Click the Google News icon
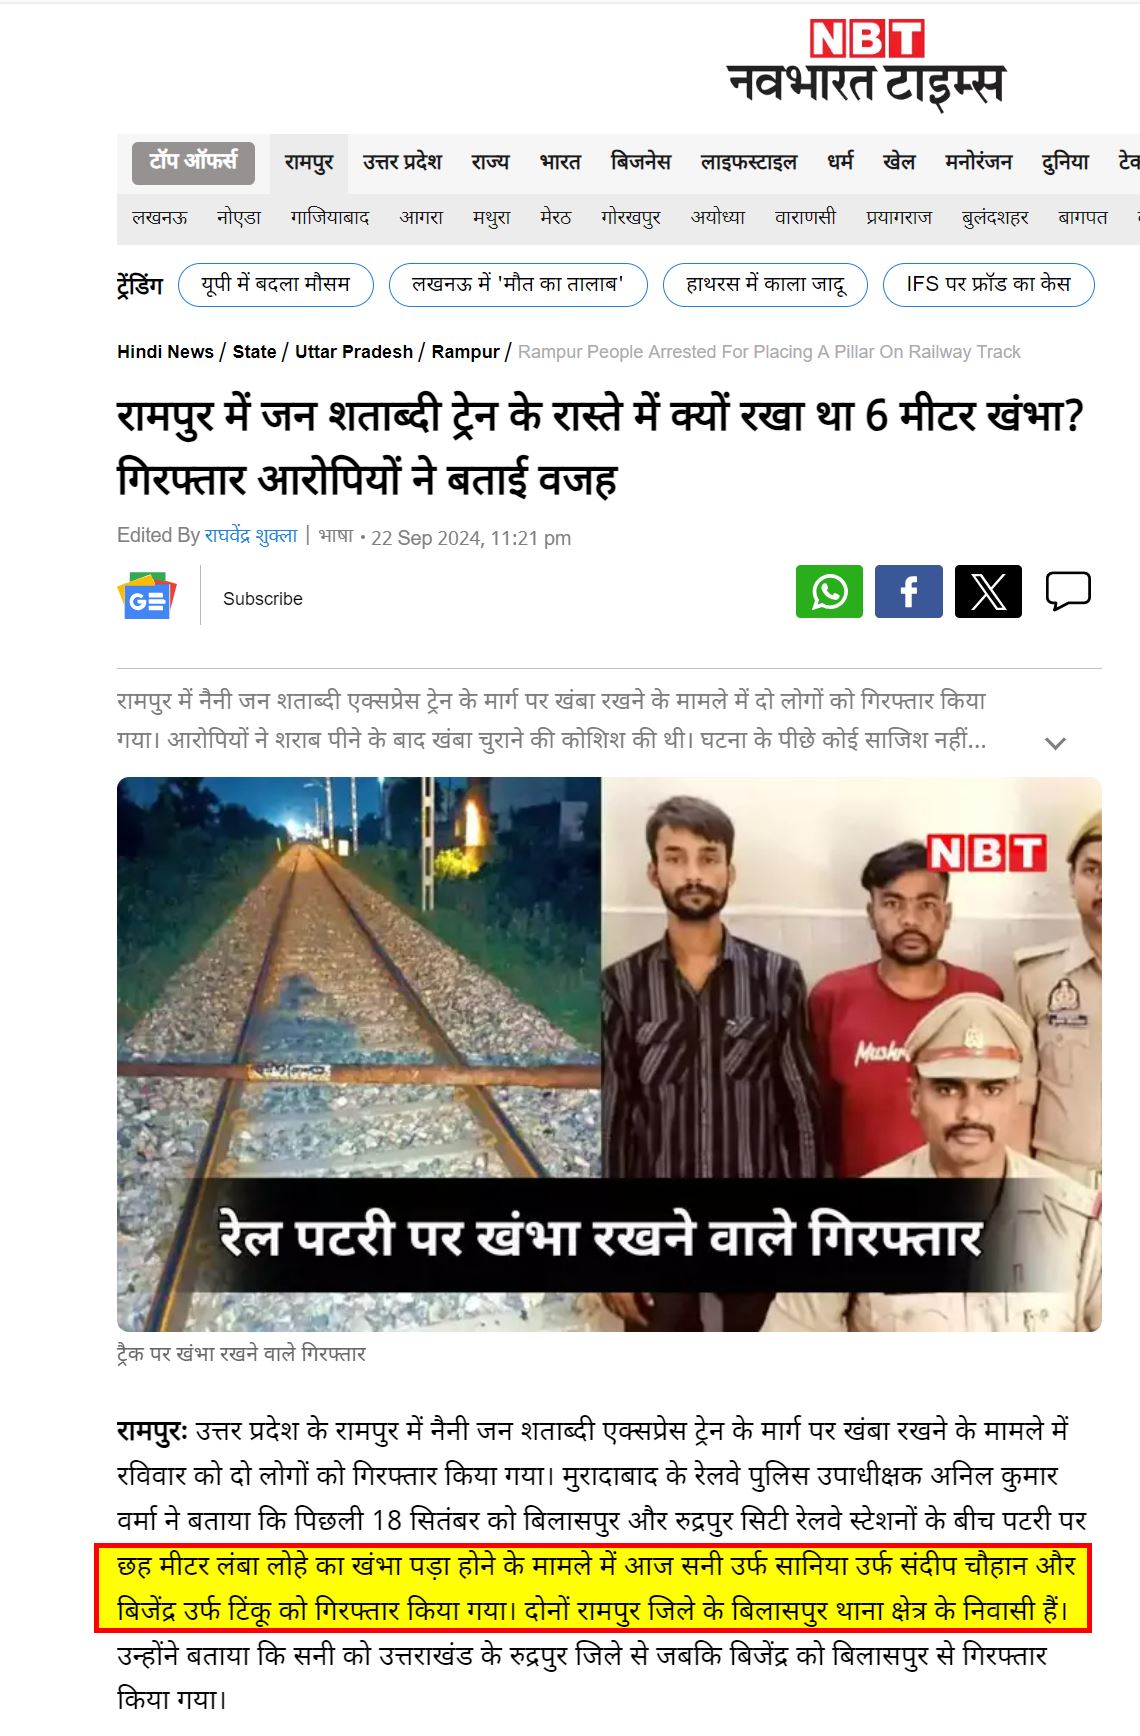Image resolution: width=1140 pixels, height=1736 pixels. click(147, 596)
